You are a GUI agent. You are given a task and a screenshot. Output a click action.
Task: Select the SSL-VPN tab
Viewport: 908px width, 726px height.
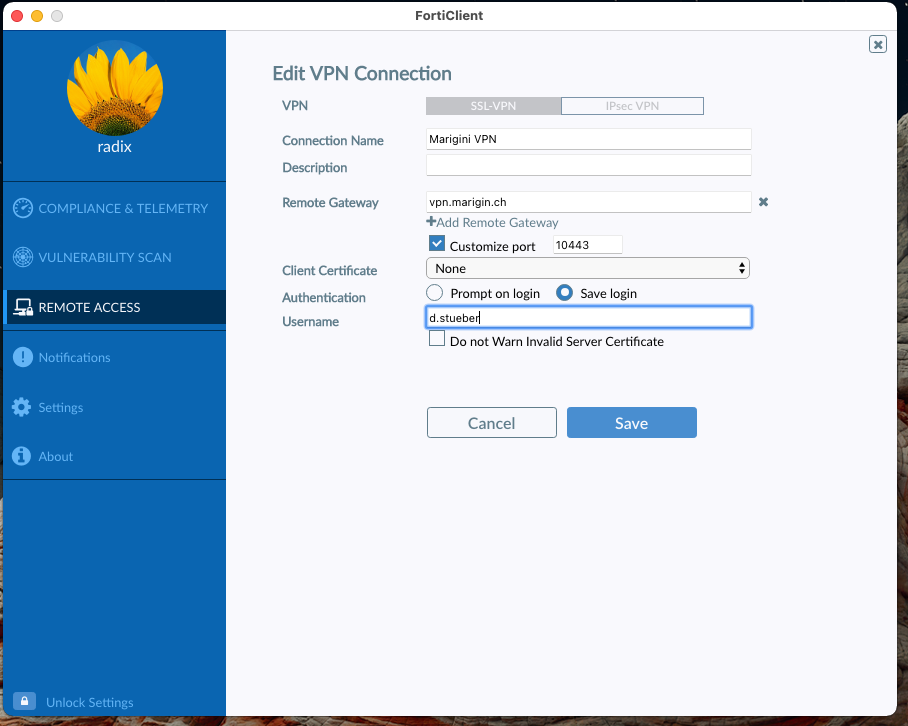pos(494,105)
